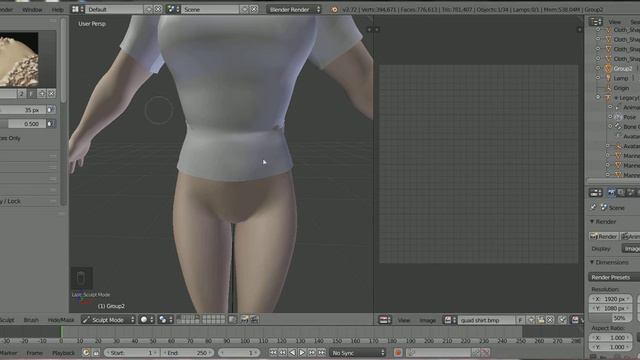Add new brush plus icon
The height and width of the screenshot is (360, 640).
pyautogui.click(x=42, y=94)
